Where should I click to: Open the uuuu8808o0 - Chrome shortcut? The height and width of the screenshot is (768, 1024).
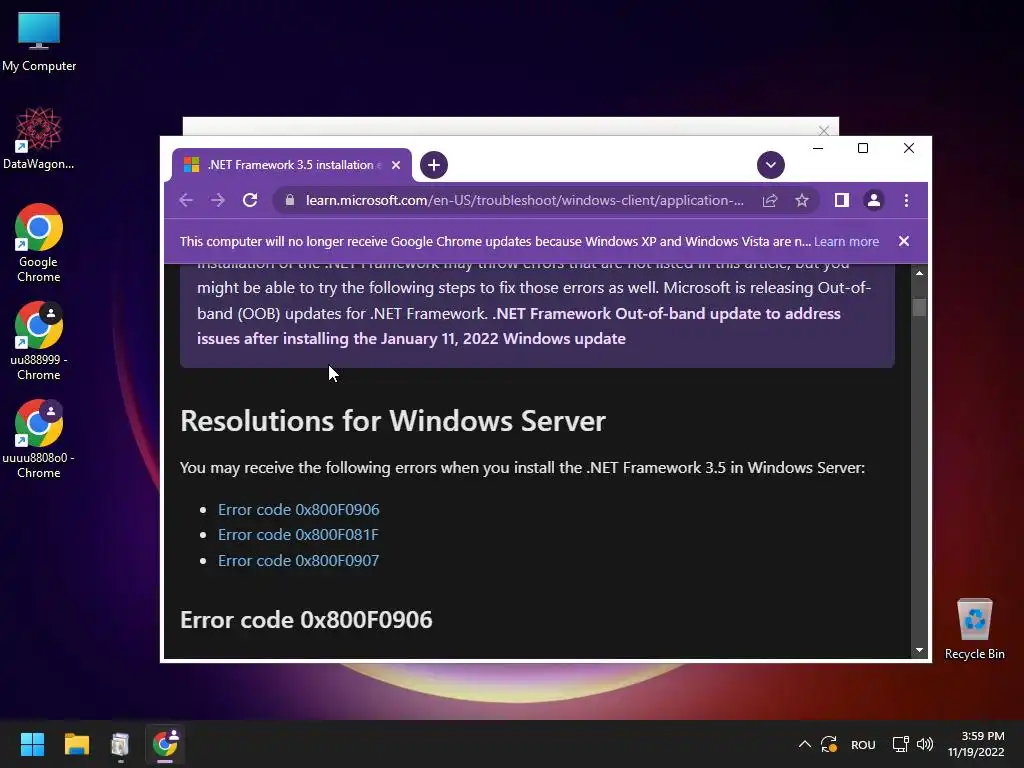pyautogui.click(x=39, y=439)
